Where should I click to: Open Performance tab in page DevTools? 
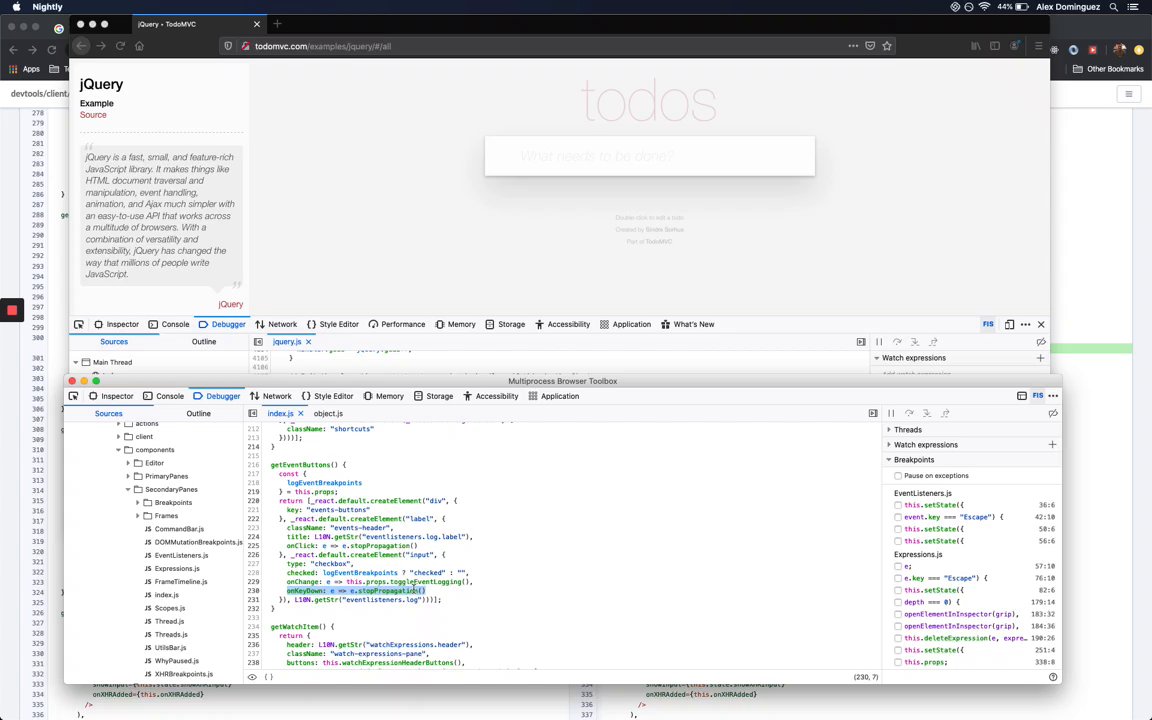397,324
